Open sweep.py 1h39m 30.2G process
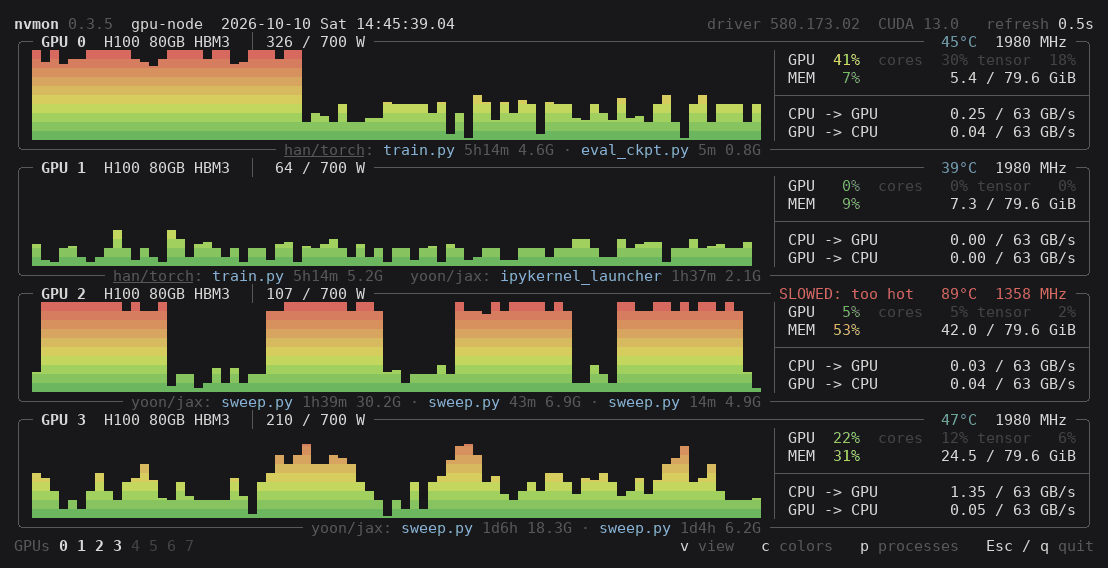The height and width of the screenshot is (568, 1108). [311, 402]
